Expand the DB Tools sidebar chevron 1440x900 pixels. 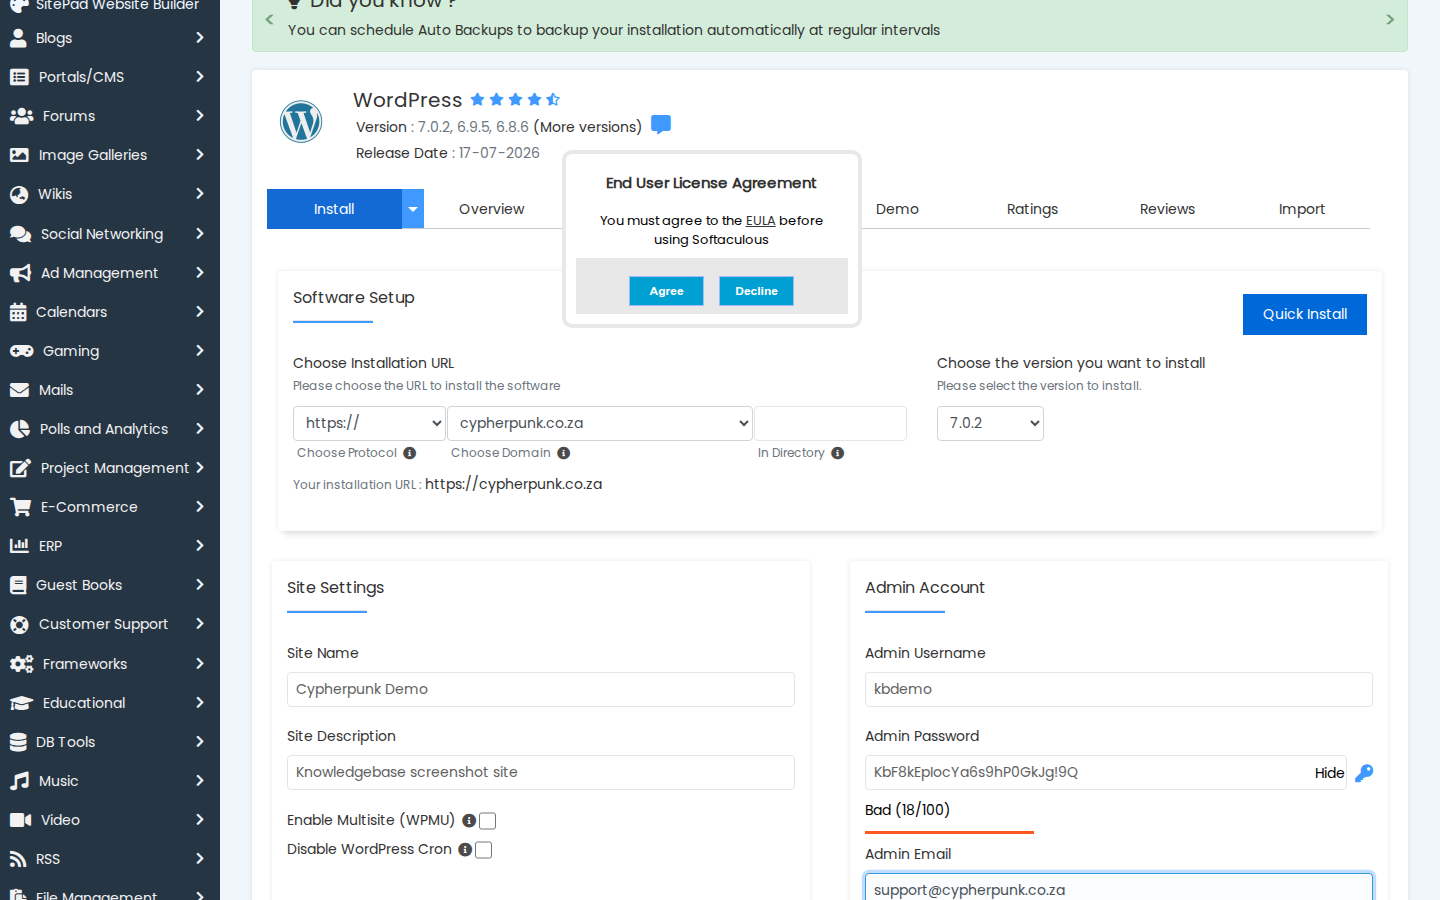(x=200, y=742)
